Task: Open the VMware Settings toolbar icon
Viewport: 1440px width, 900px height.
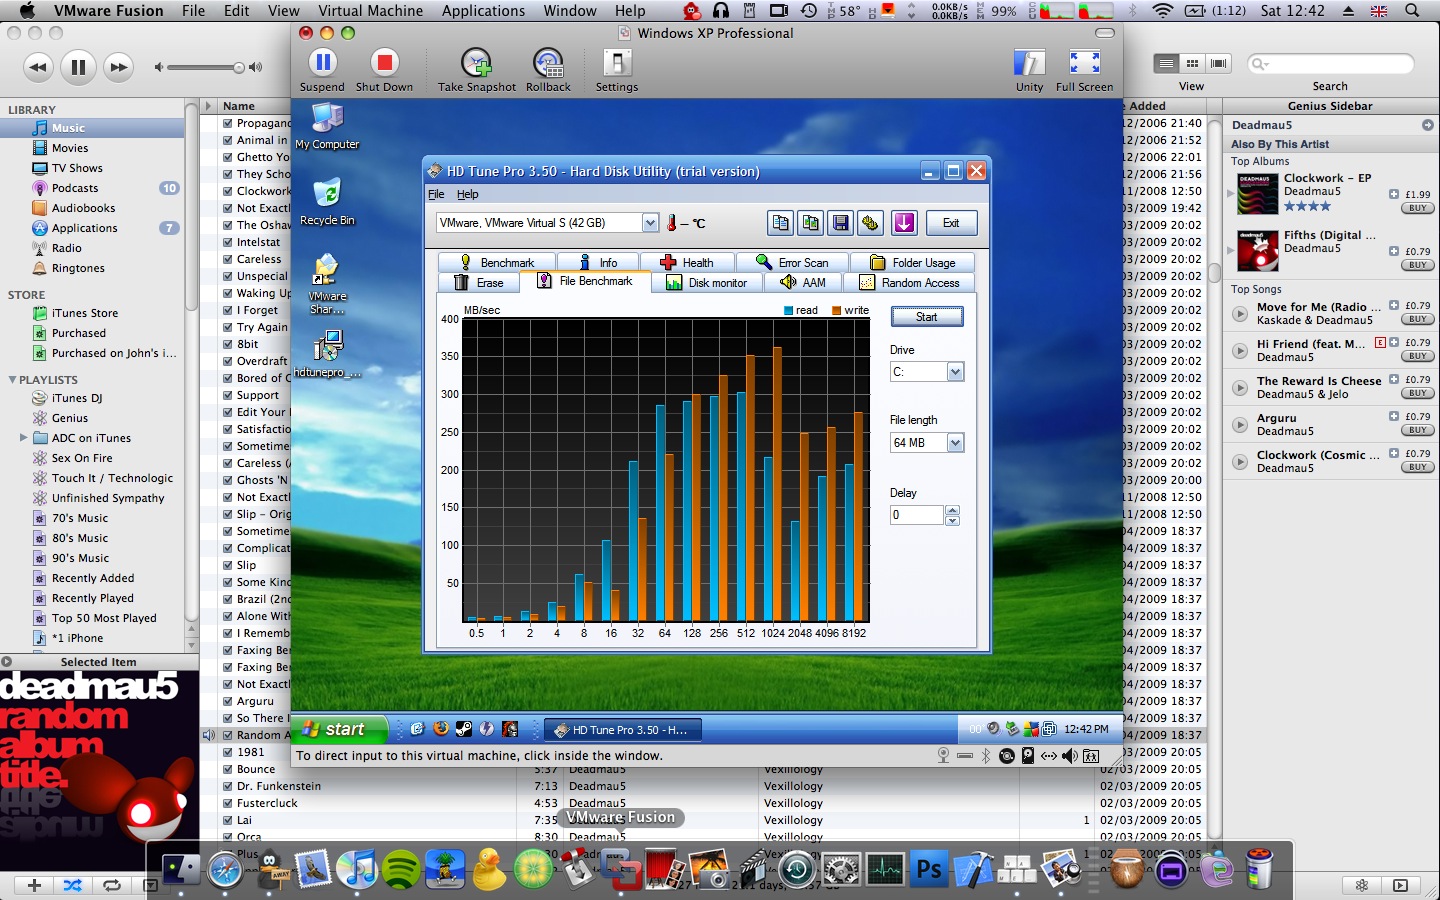Action: click(x=617, y=63)
